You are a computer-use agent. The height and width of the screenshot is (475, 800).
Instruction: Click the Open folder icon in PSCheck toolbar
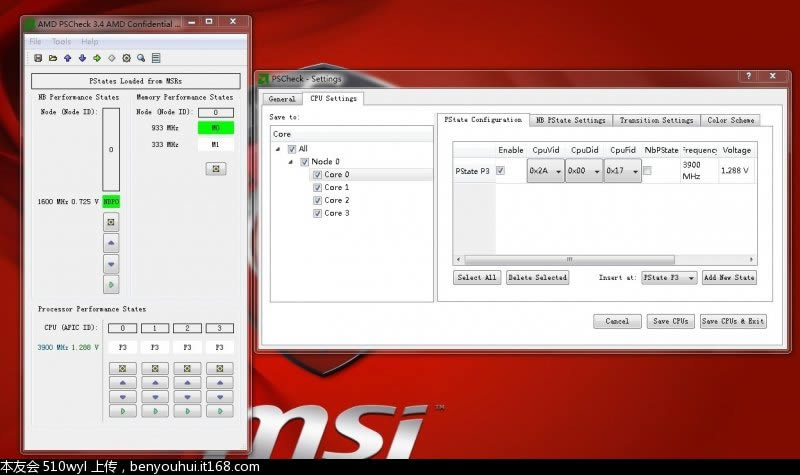point(53,58)
